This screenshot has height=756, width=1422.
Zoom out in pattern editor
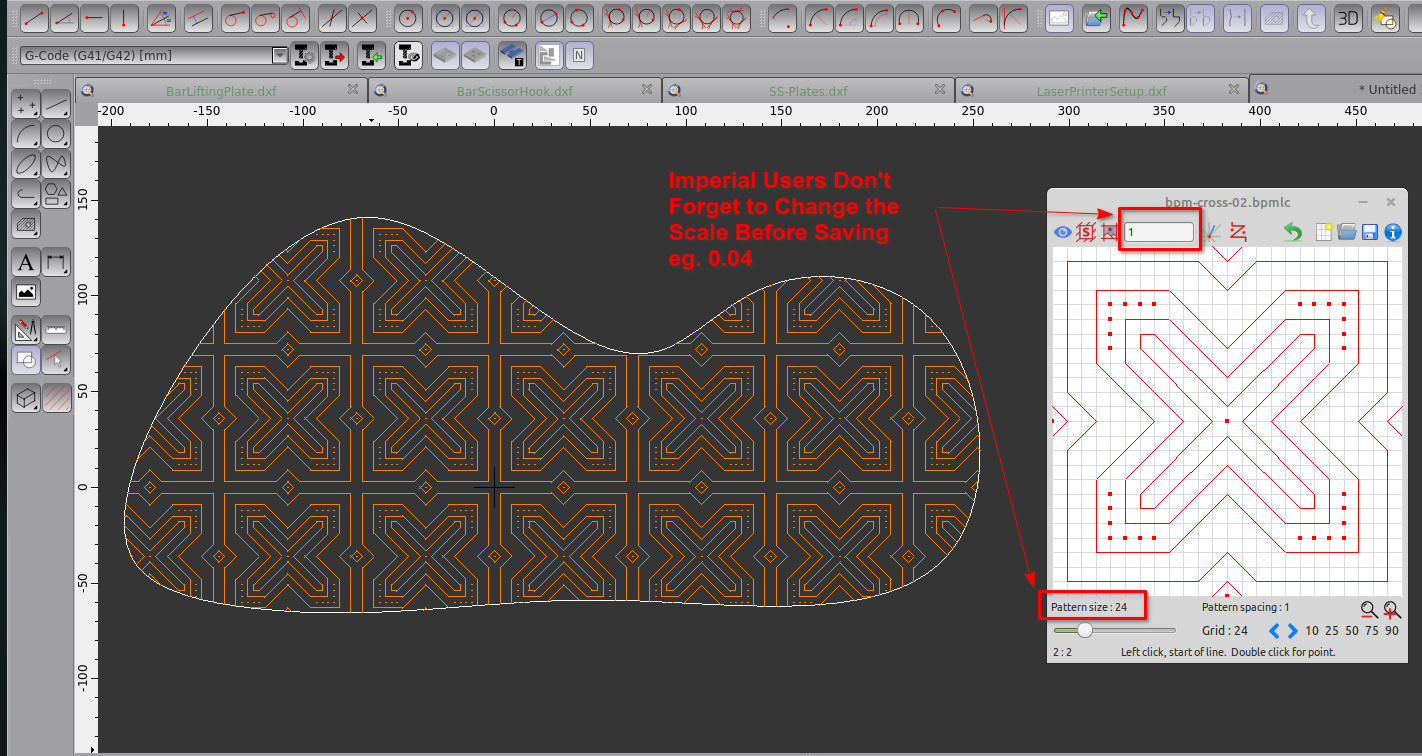point(1368,609)
